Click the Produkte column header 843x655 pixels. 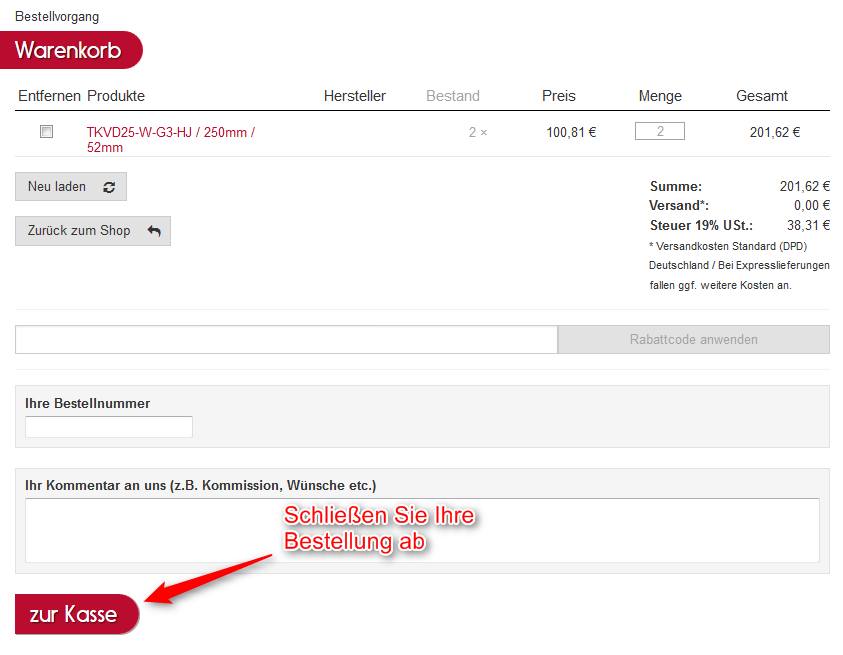[x=116, y=96]
